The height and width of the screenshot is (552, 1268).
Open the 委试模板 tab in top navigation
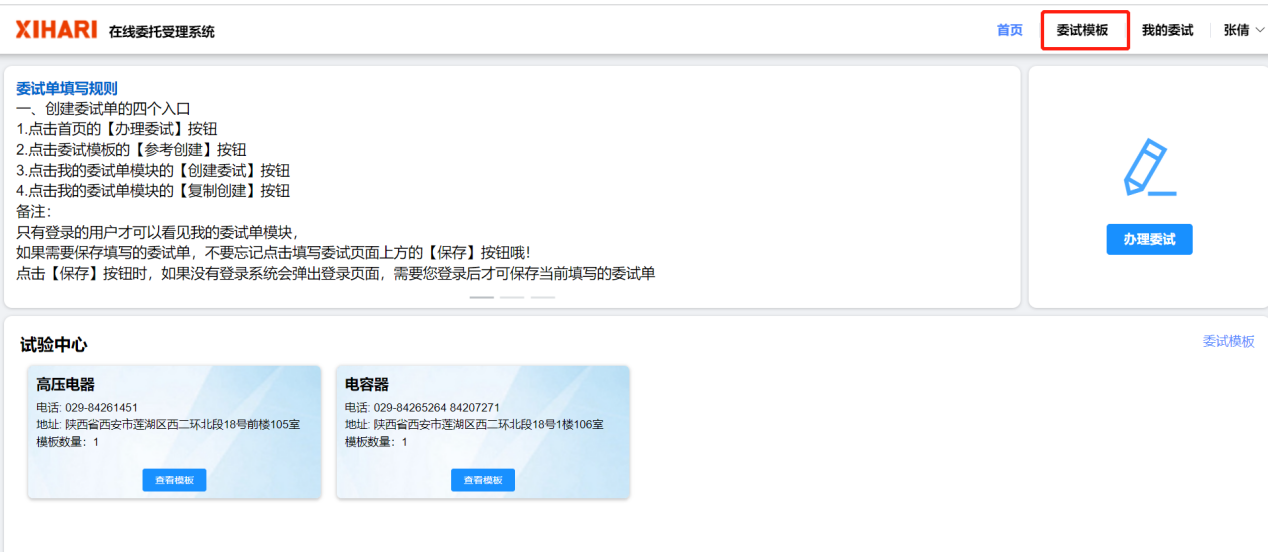pos(1082,30)
